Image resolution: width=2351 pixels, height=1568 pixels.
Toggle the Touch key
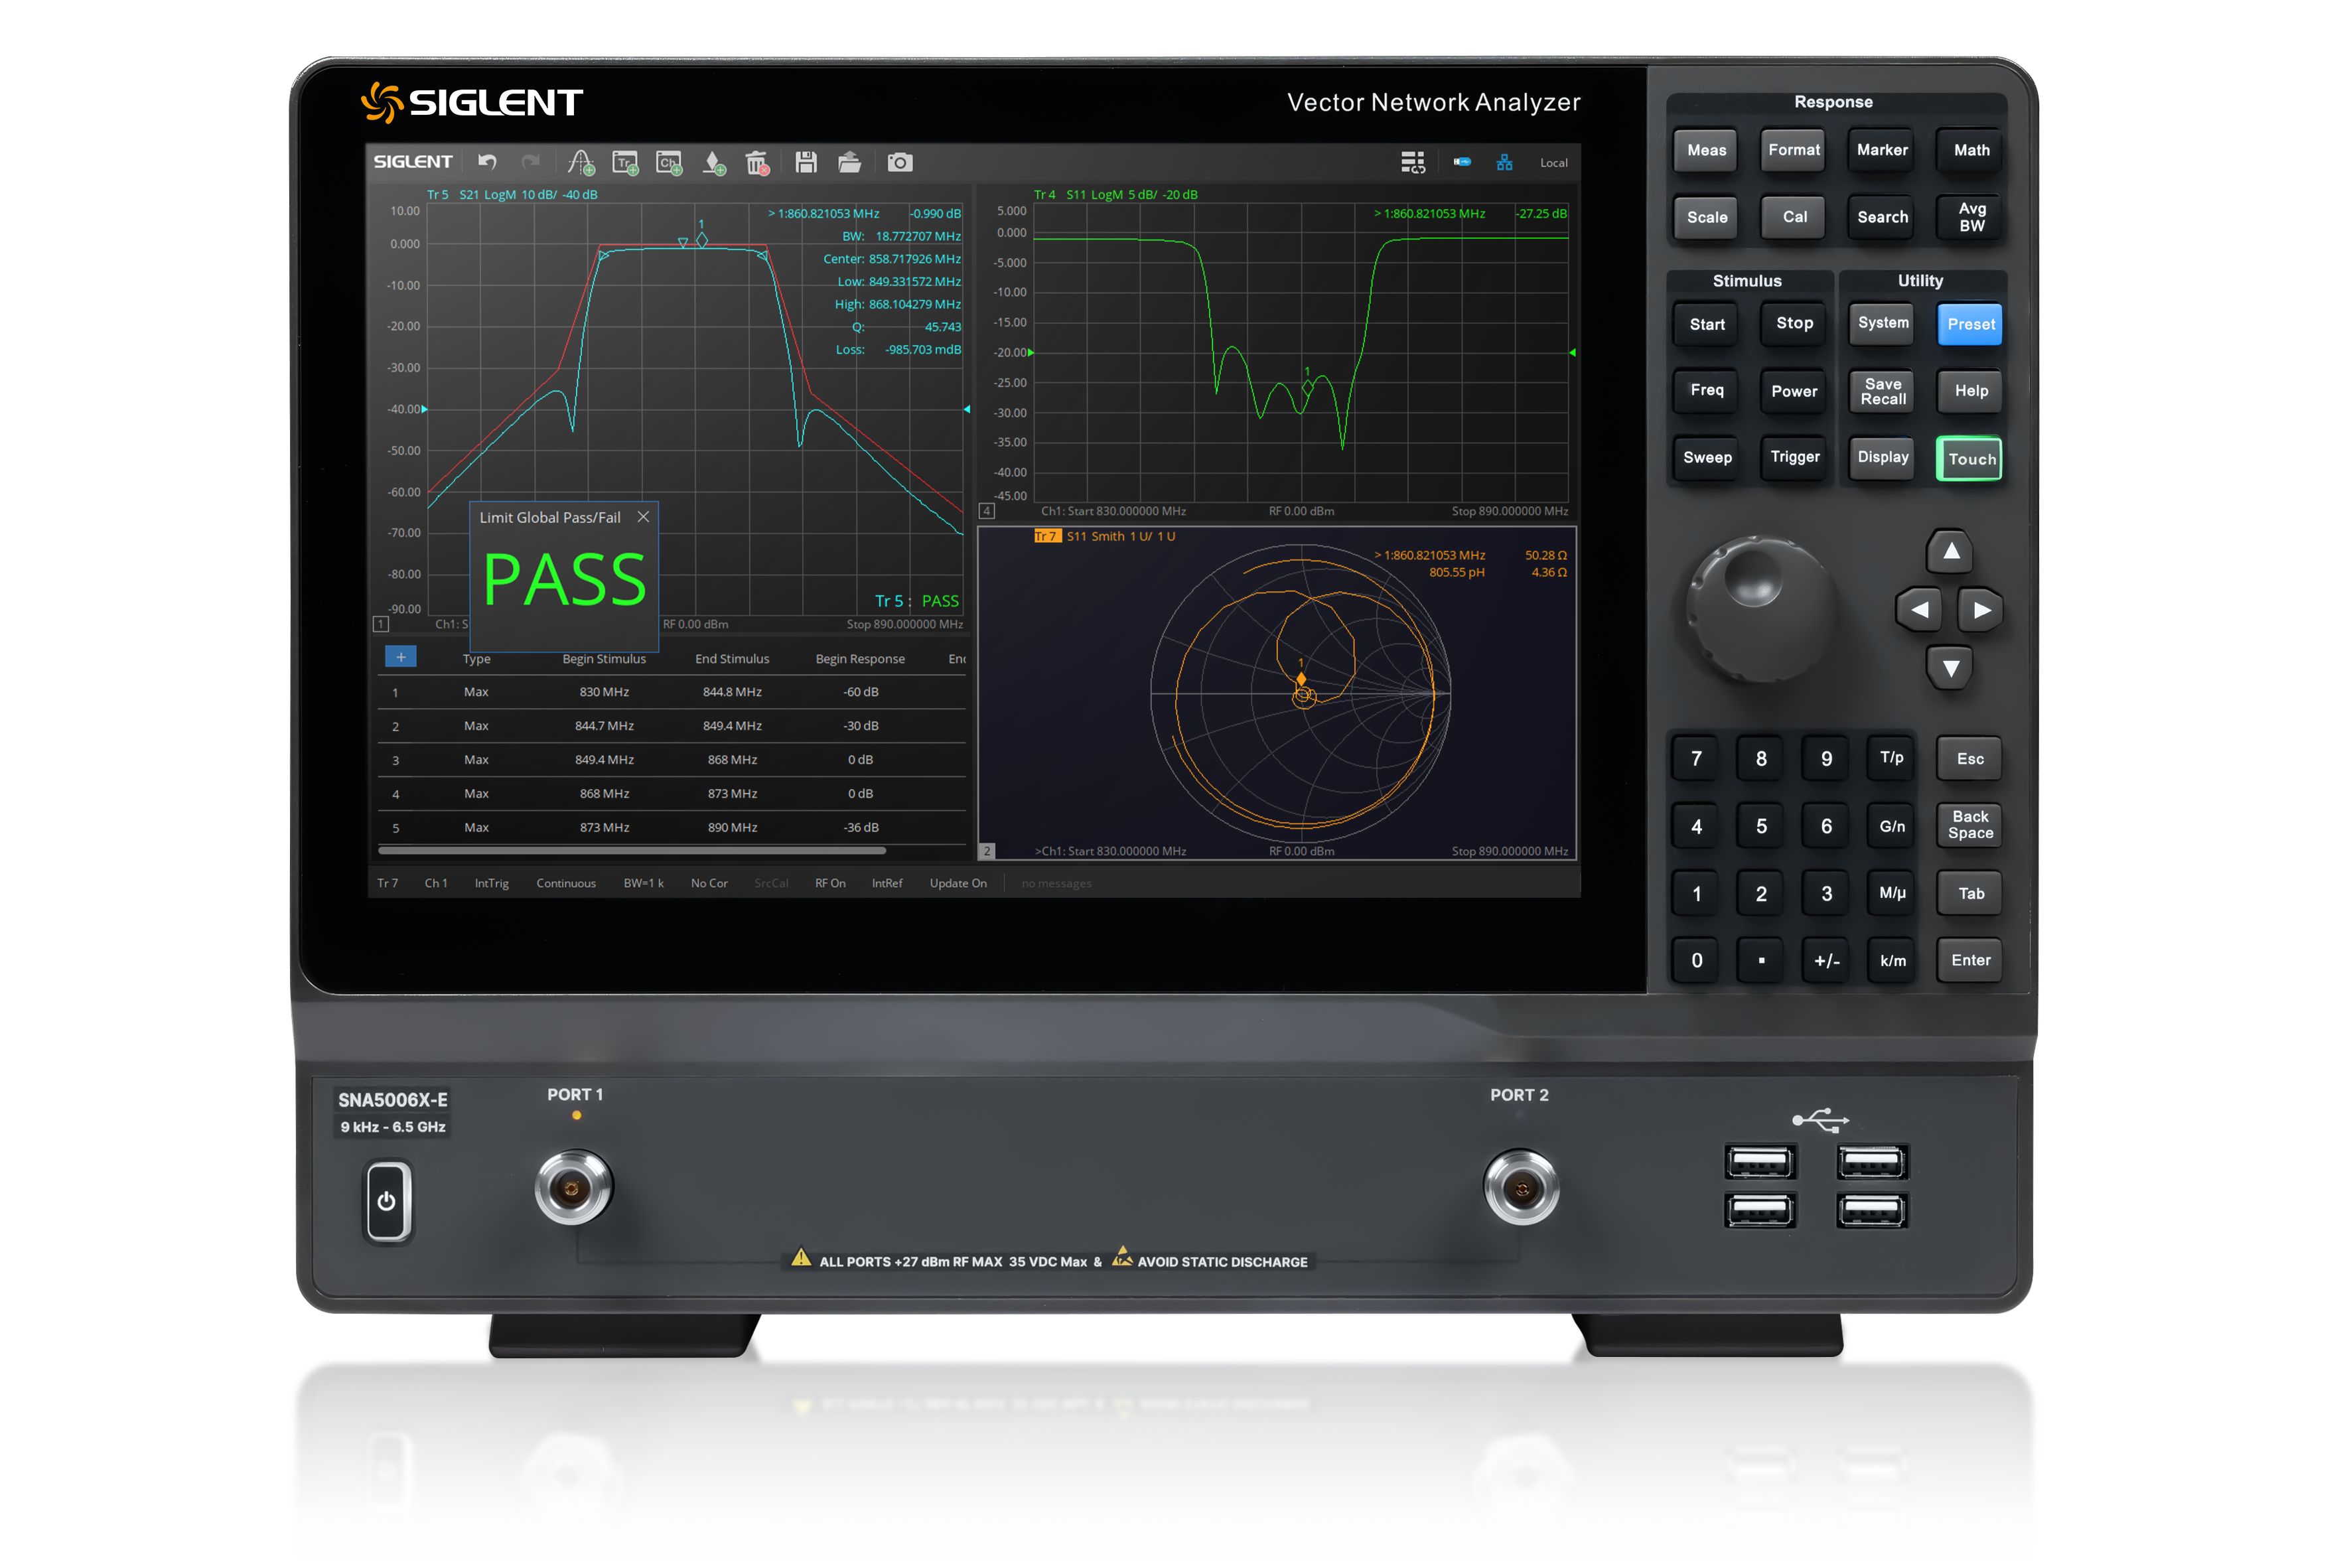point(1970,459)
